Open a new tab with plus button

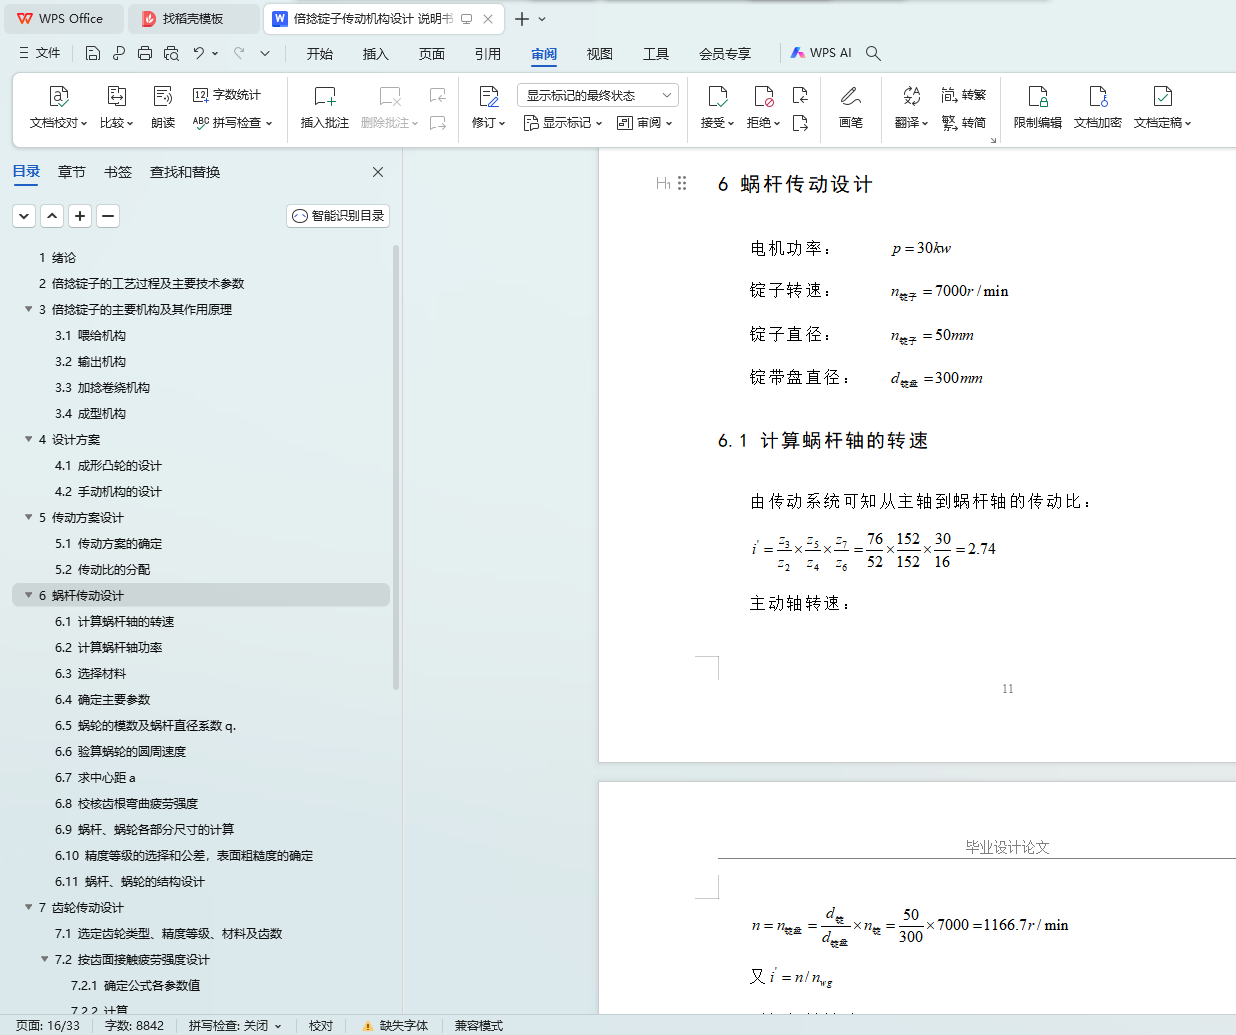(522, 19)
